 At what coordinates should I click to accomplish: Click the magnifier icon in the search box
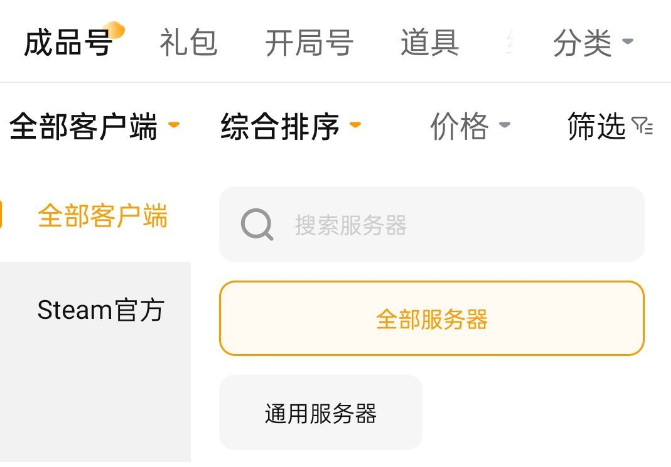click(257, 225)
